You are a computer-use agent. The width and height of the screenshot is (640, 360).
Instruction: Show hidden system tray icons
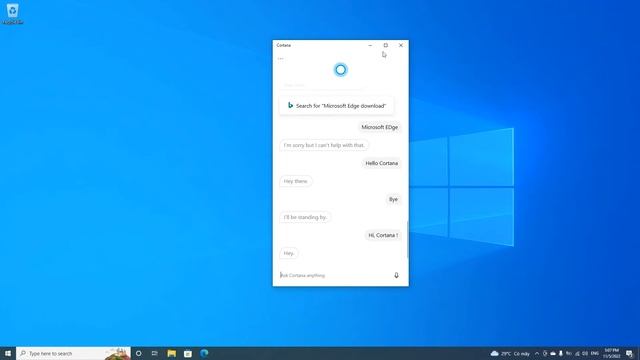coord(537,353)
